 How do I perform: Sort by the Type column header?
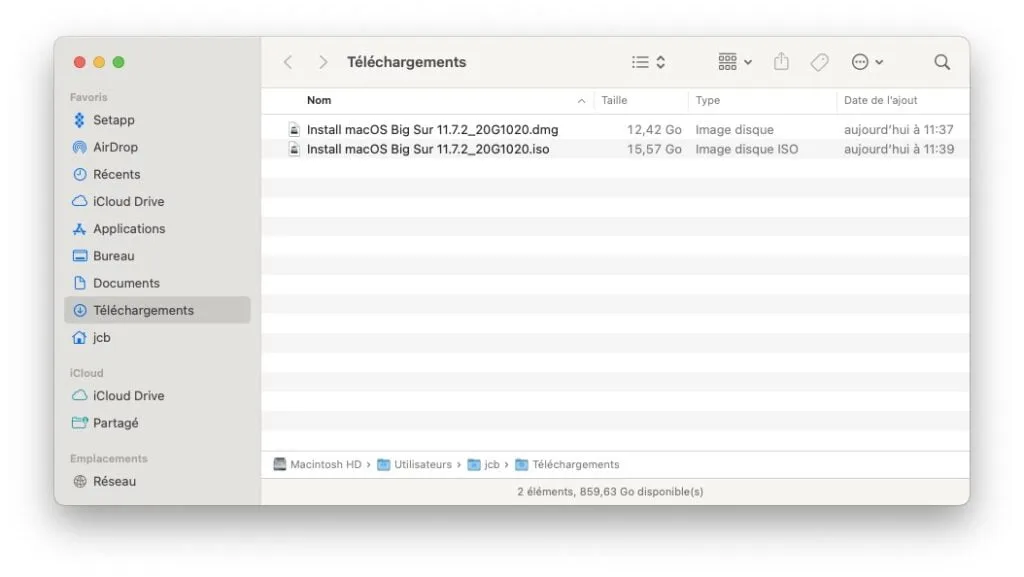point(707,100)
